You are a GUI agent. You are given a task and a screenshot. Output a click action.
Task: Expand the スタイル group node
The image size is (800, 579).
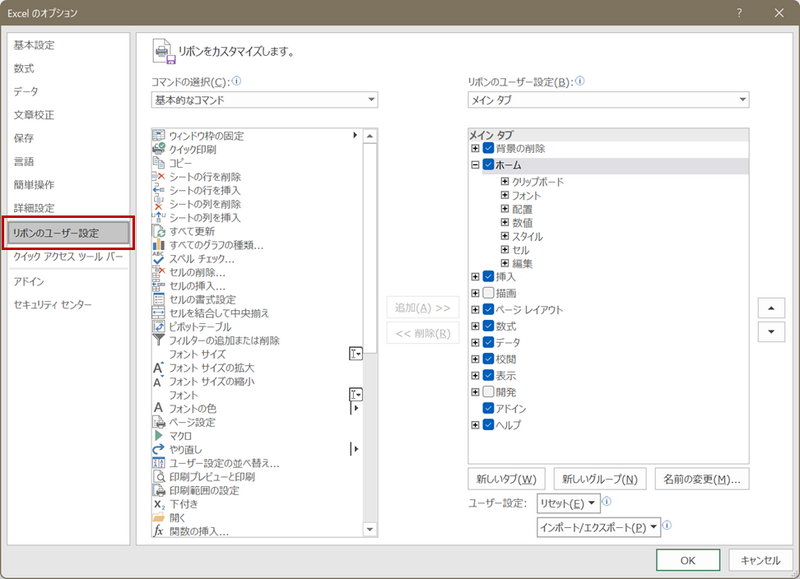tap(505, 236)
